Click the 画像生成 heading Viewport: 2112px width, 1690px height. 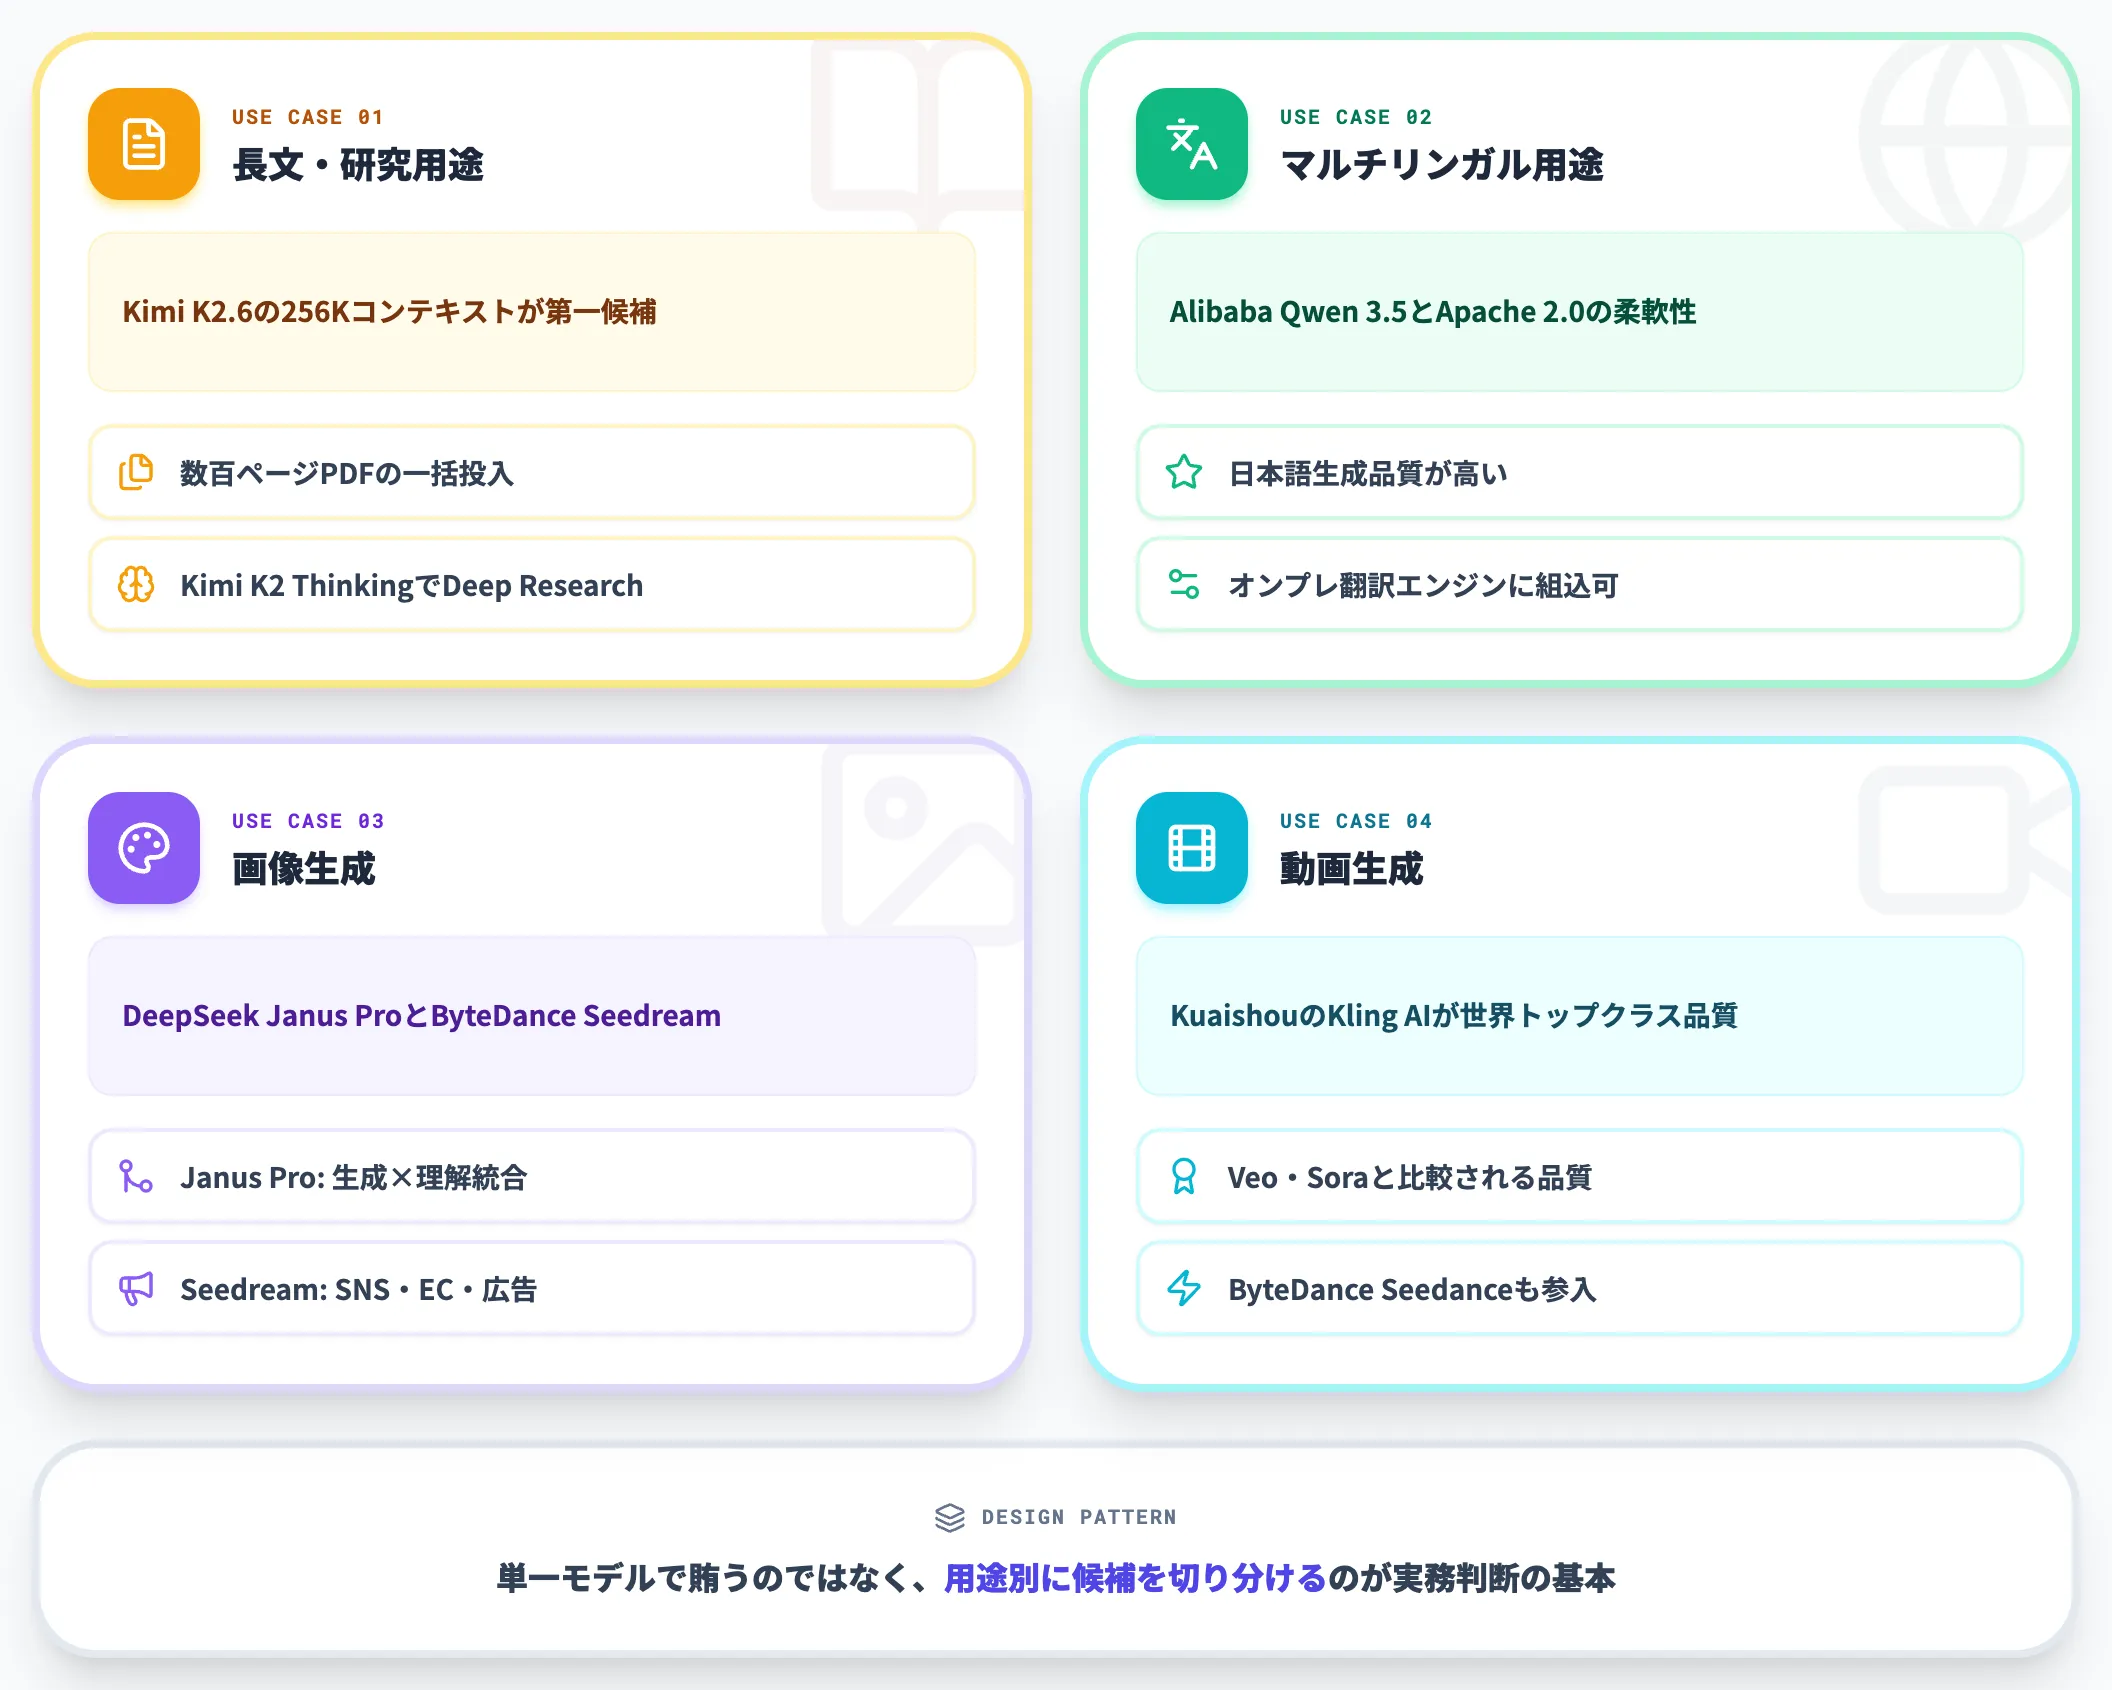(304, 869)
